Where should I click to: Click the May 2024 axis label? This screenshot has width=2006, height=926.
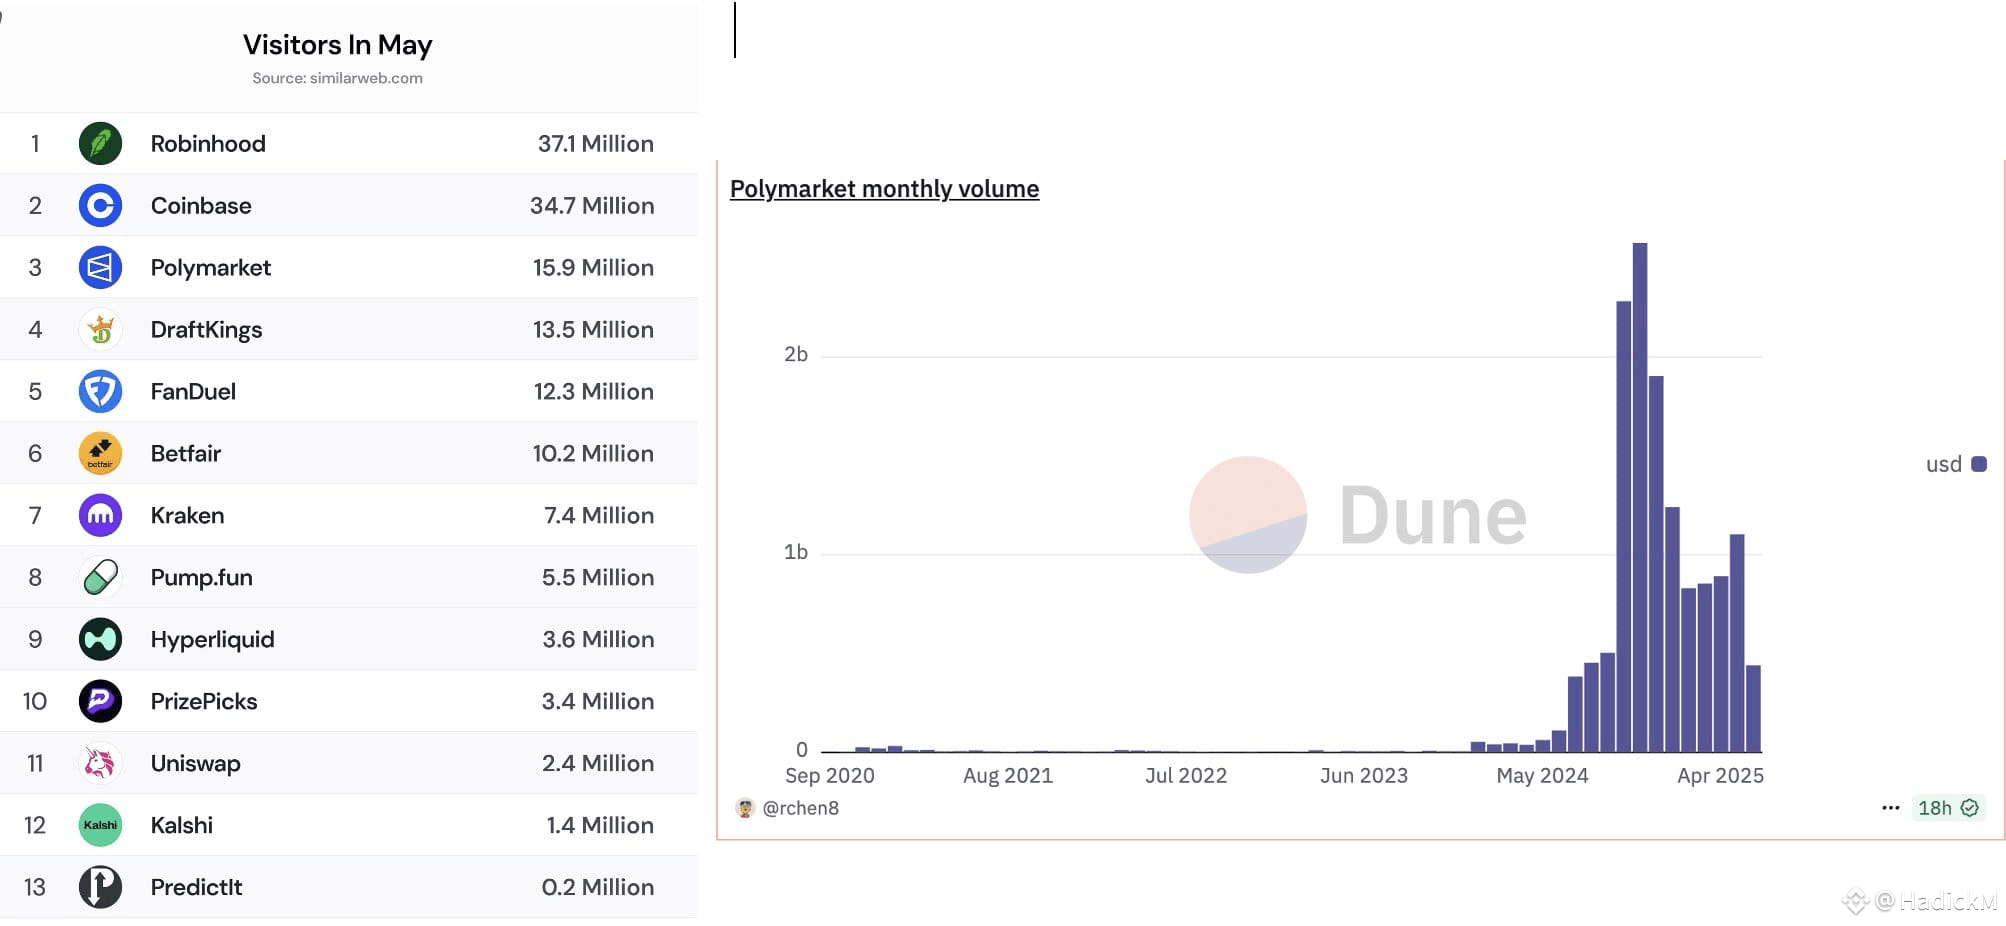pyautogui.click(x=1542, y=776)
